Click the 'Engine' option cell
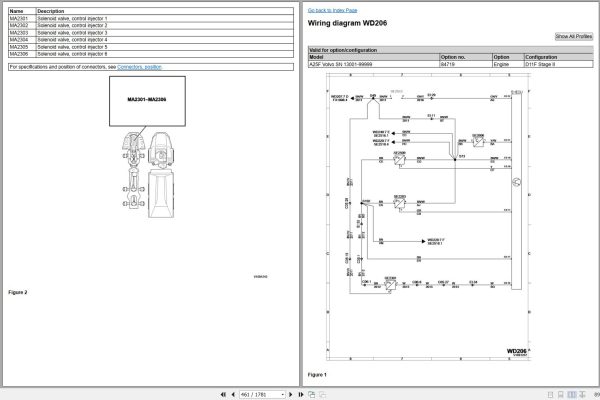Viewport: 600px width, 400px height. click(x=508, y=64)
